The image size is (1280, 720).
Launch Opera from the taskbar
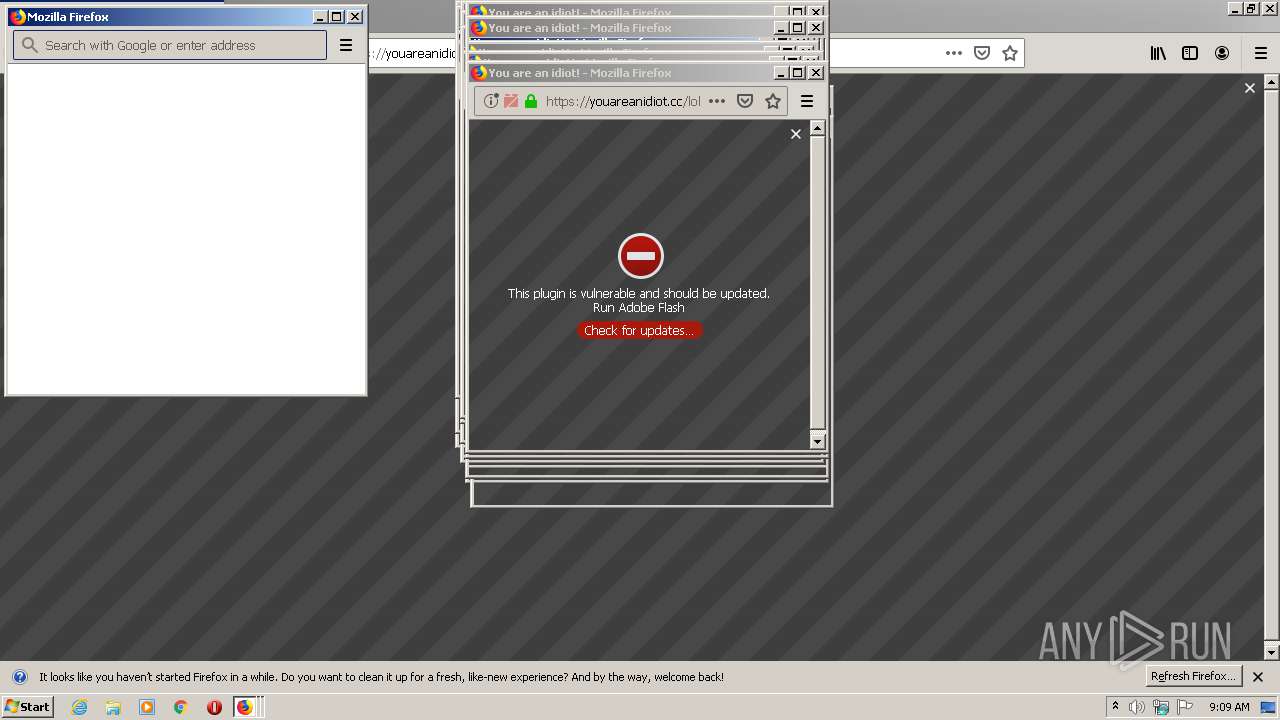214,707
